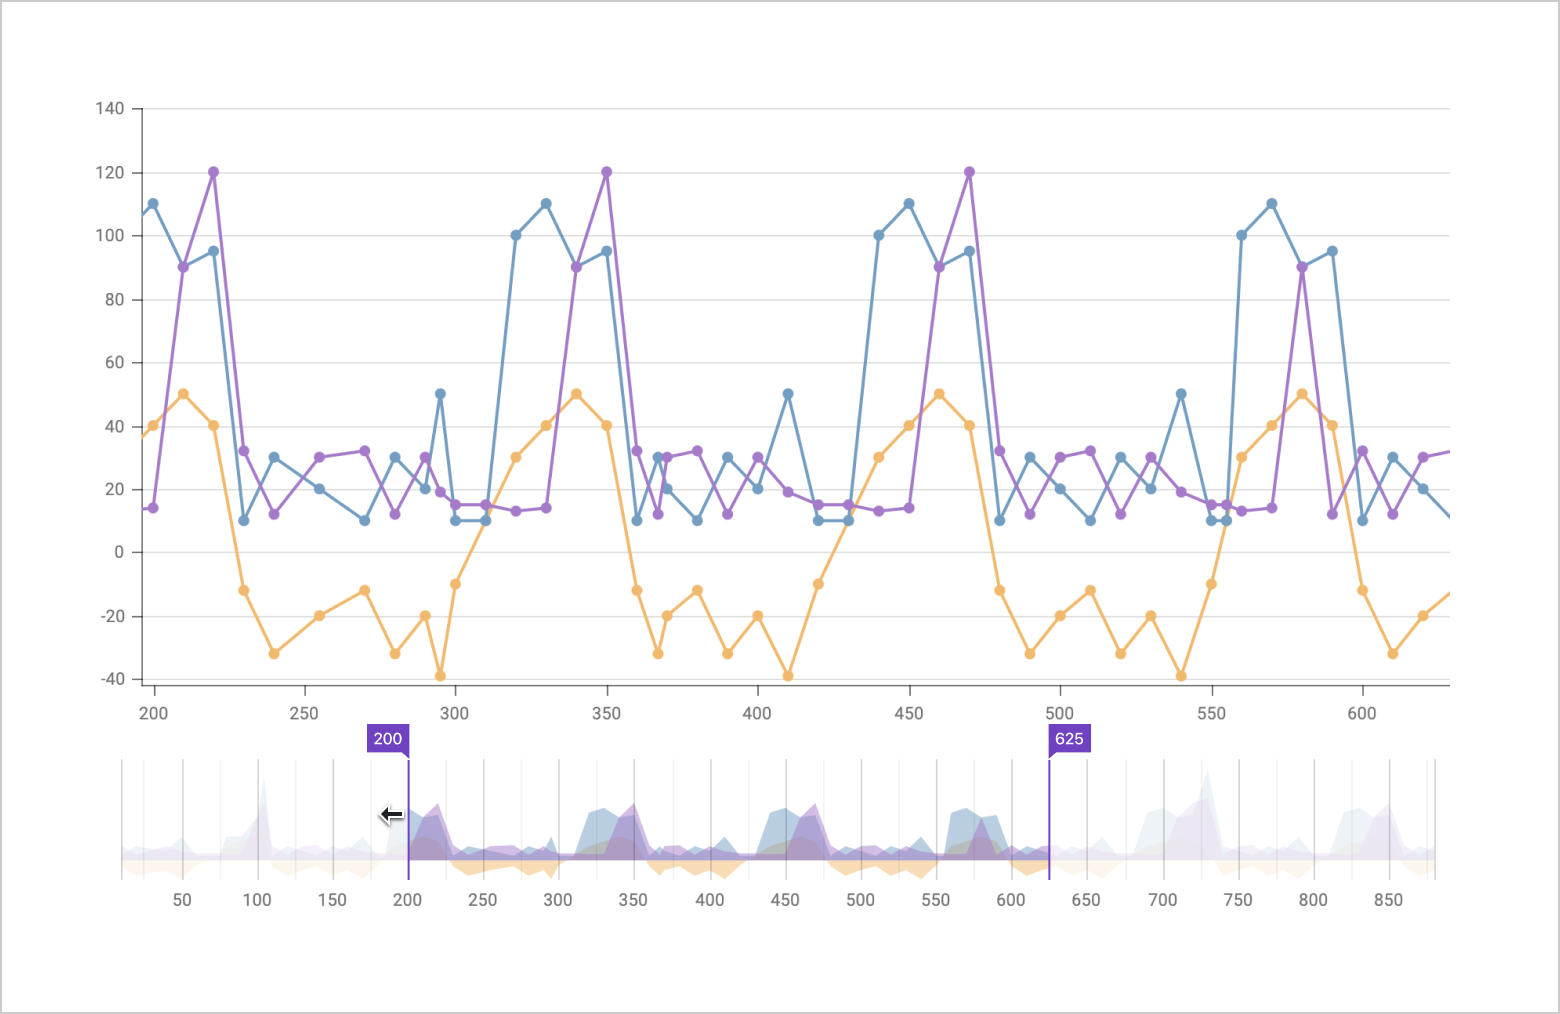1560x1014 pixels.
Task: Click the navigator label 50
Action: 182,900
